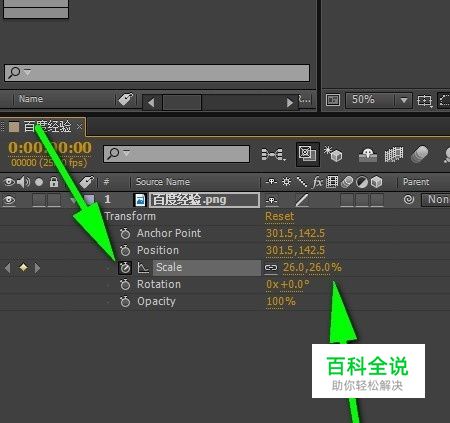The width and height of the screenshot is (450, 423).
Task: Click the viewer safe zones grid icon
Action: click(x=425, y=100)
